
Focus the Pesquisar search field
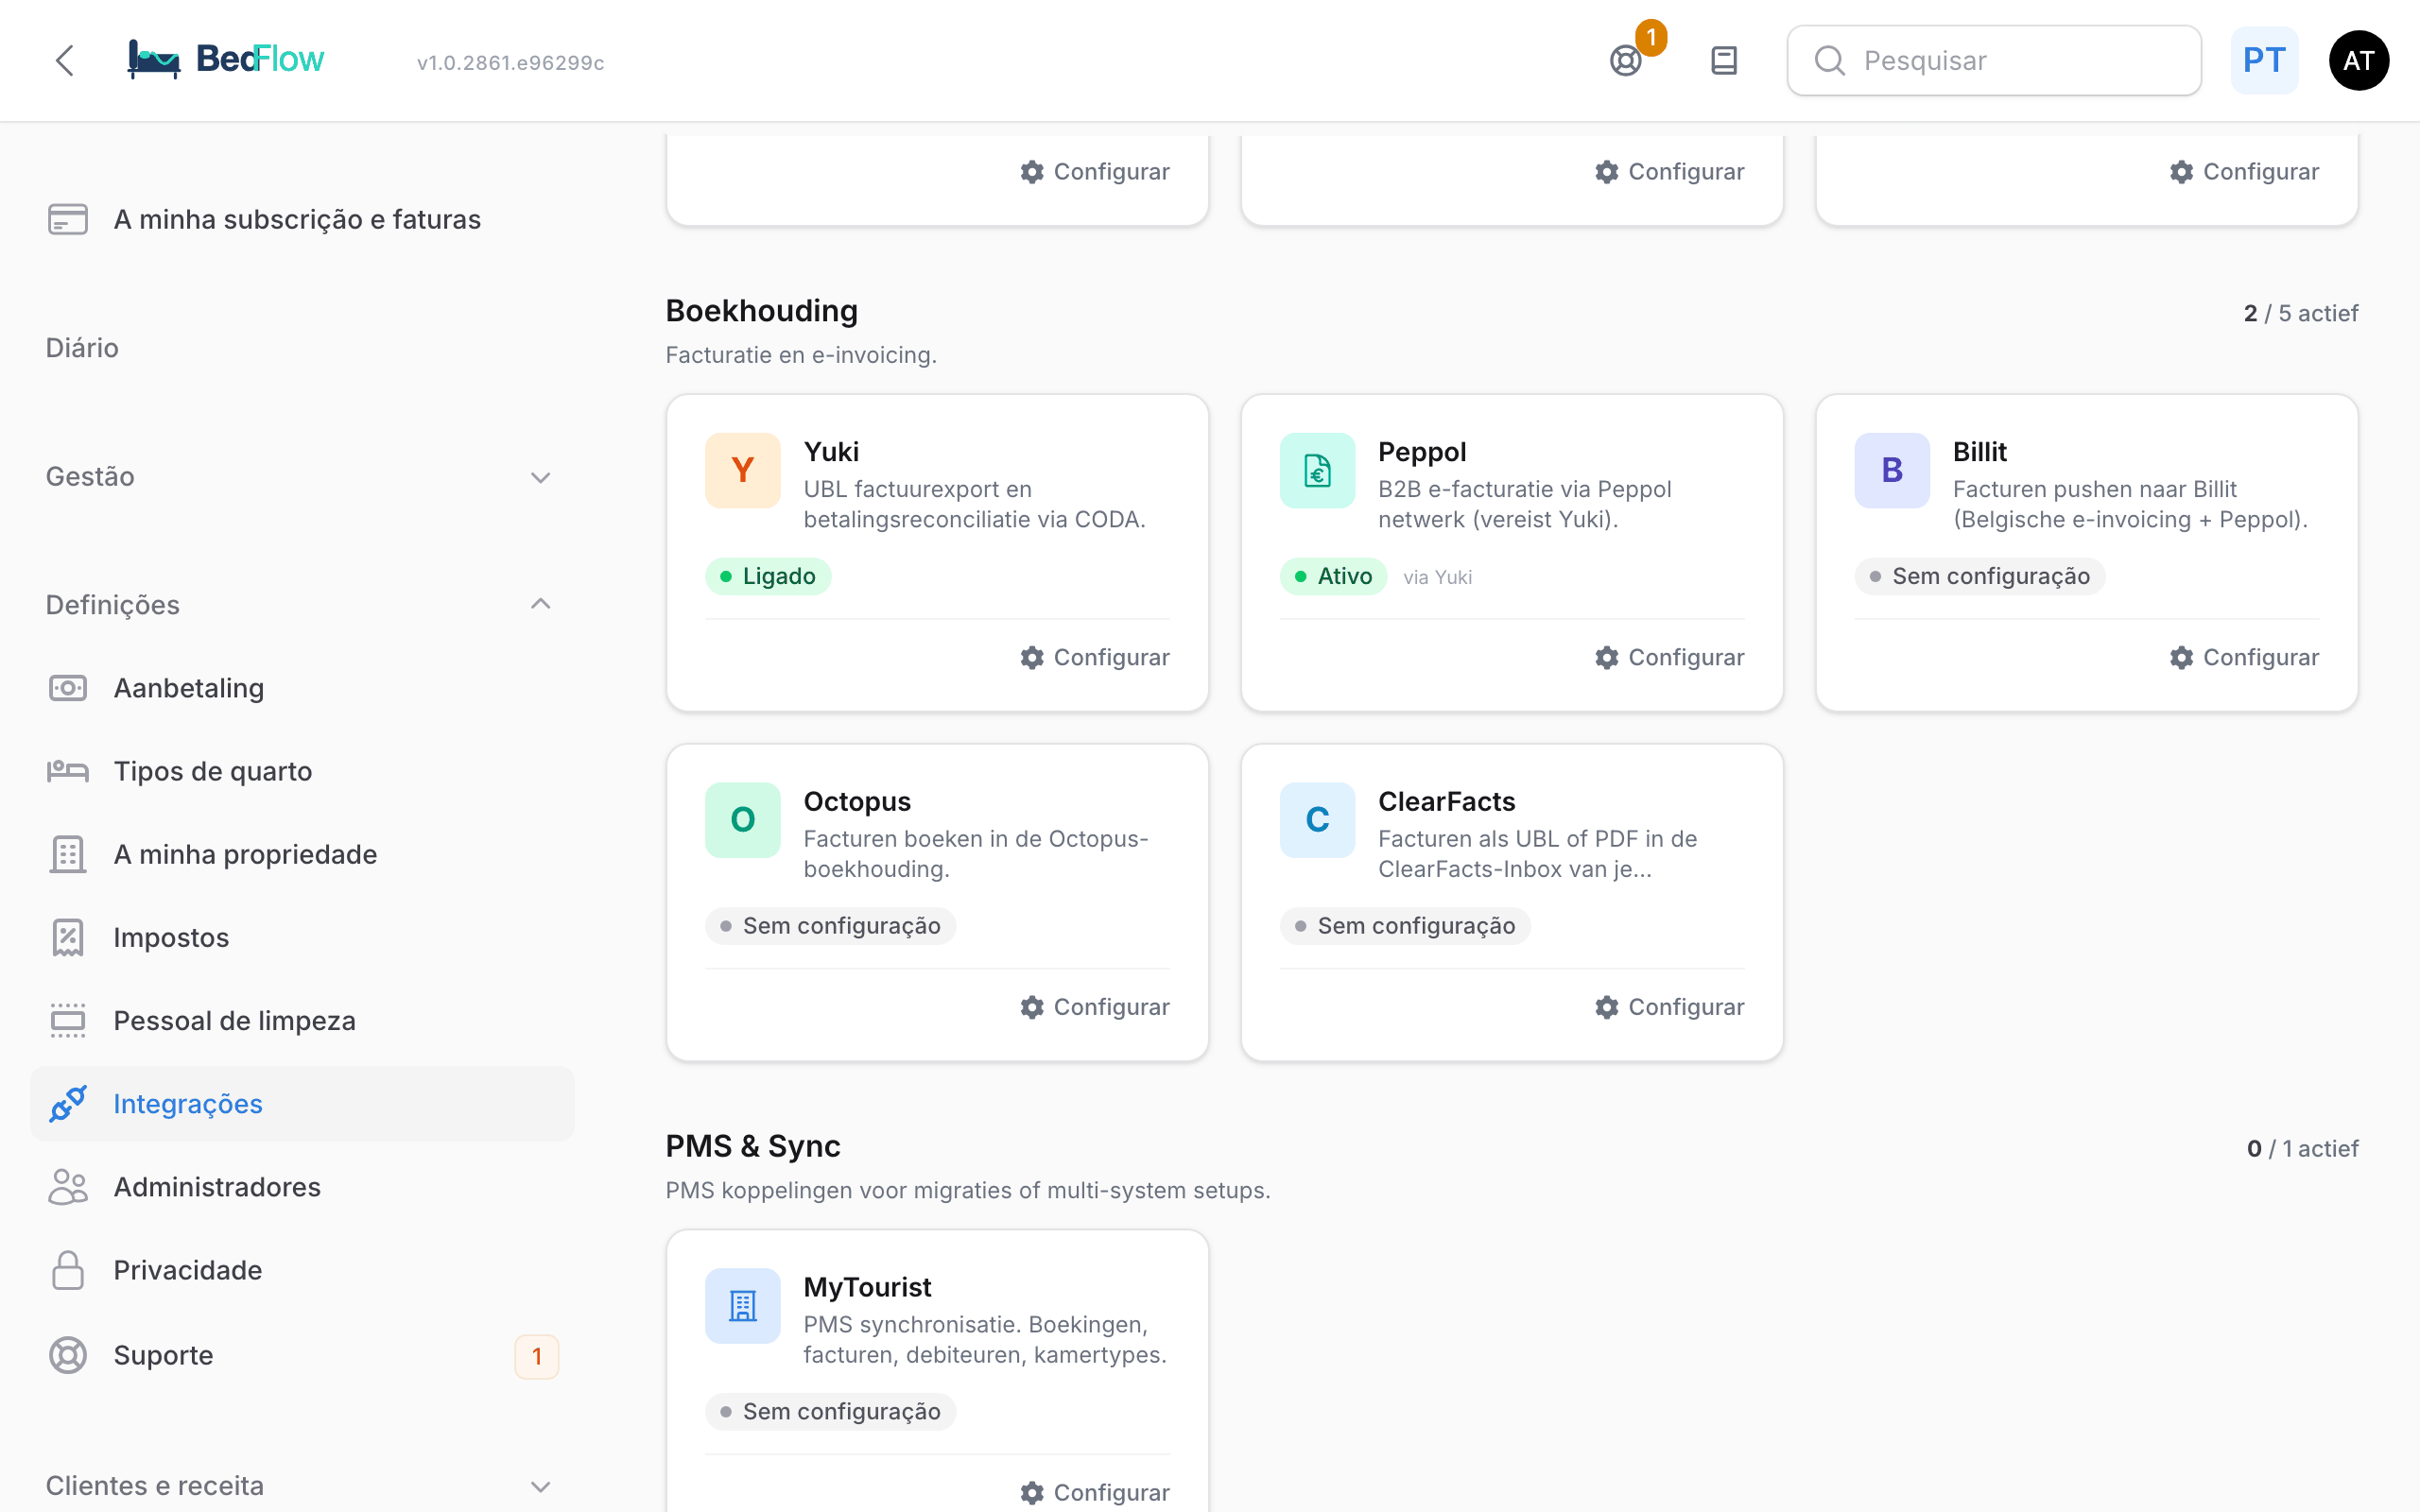(1993, 61)
